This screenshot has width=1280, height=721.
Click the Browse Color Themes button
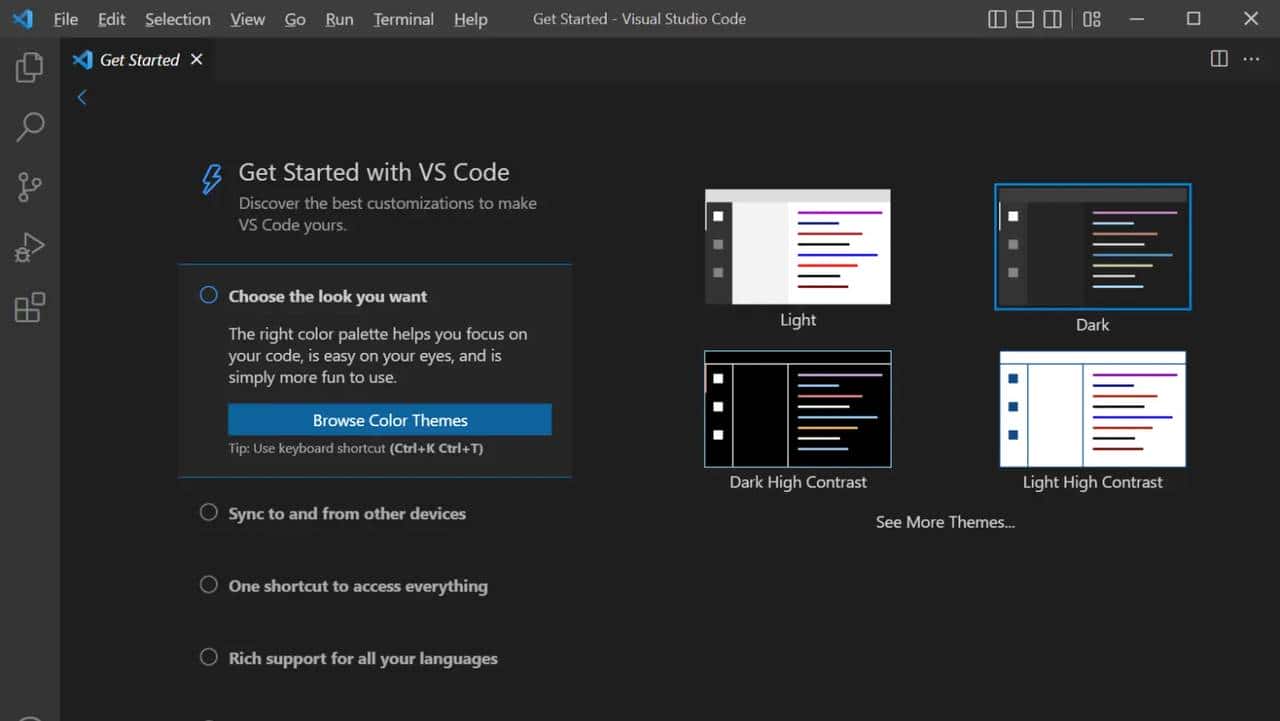coord(389,419)
